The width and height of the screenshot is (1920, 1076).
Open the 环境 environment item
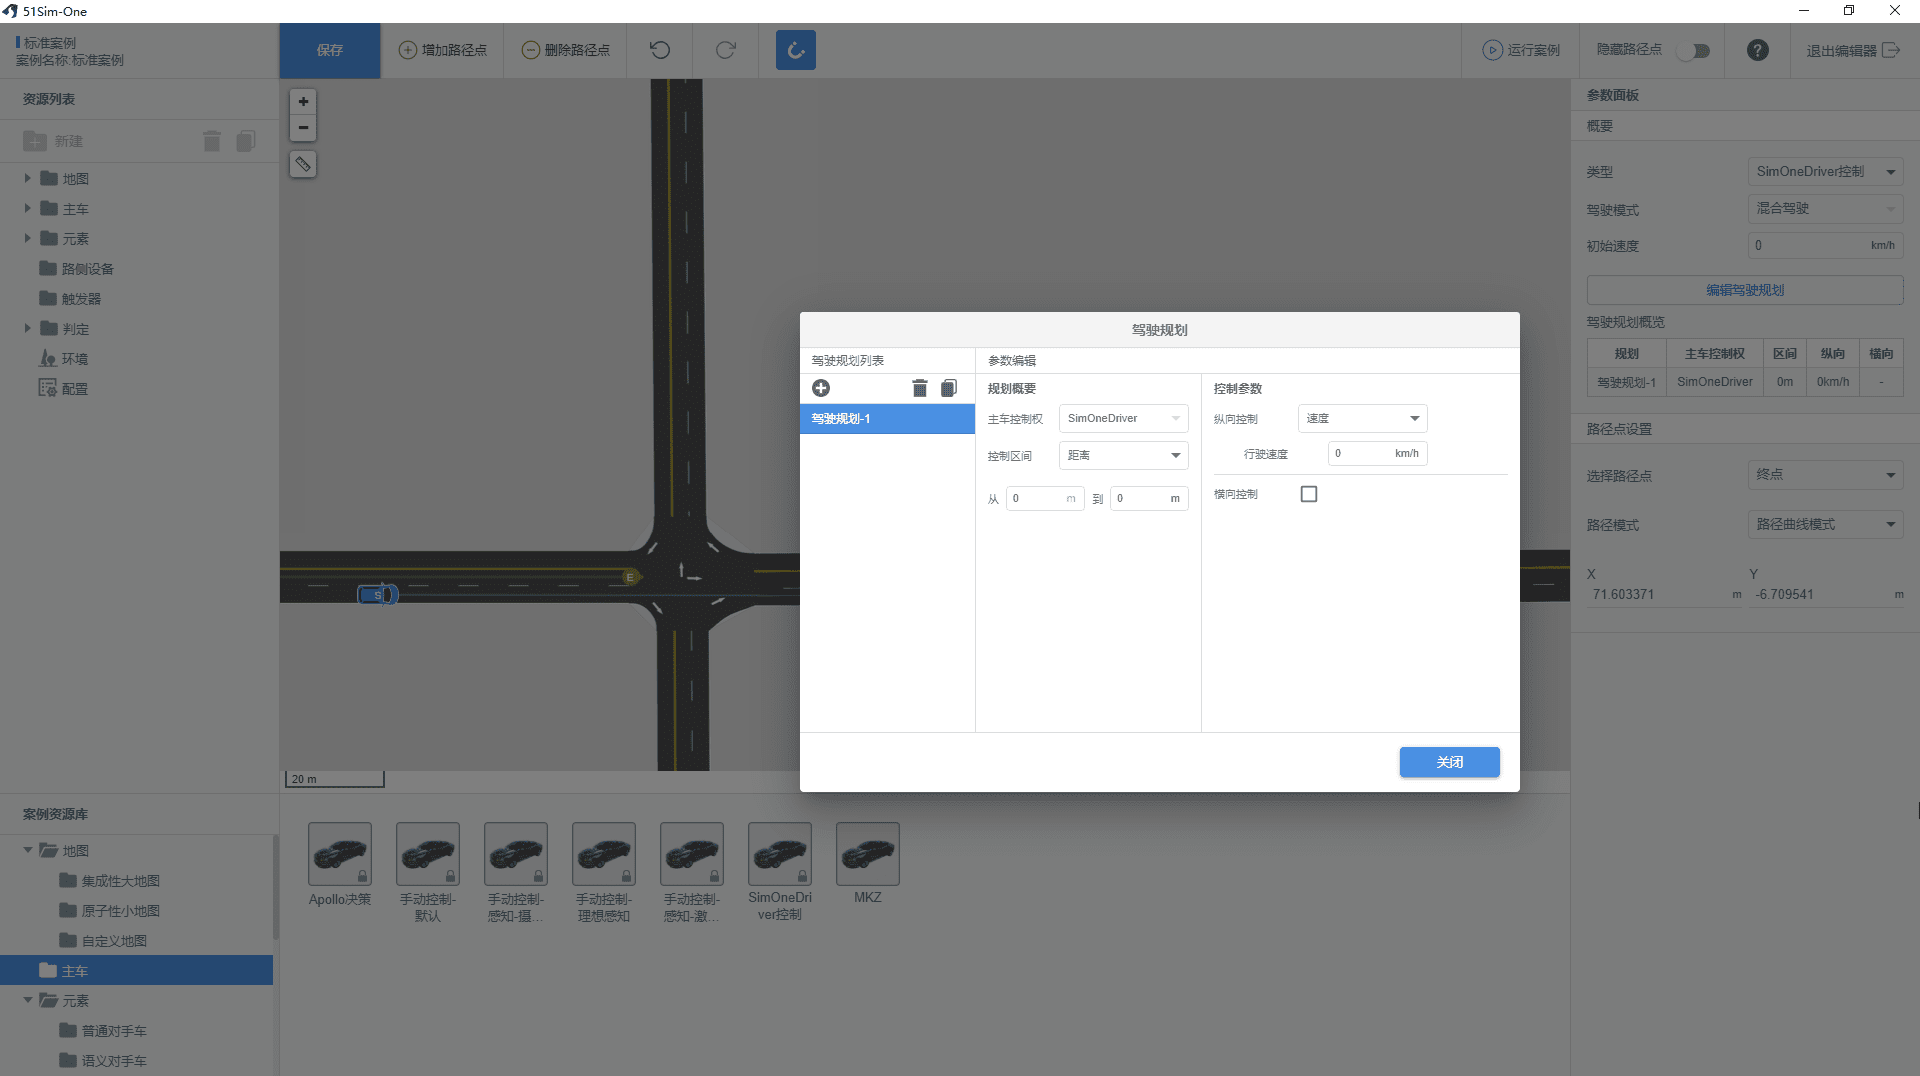64,359
